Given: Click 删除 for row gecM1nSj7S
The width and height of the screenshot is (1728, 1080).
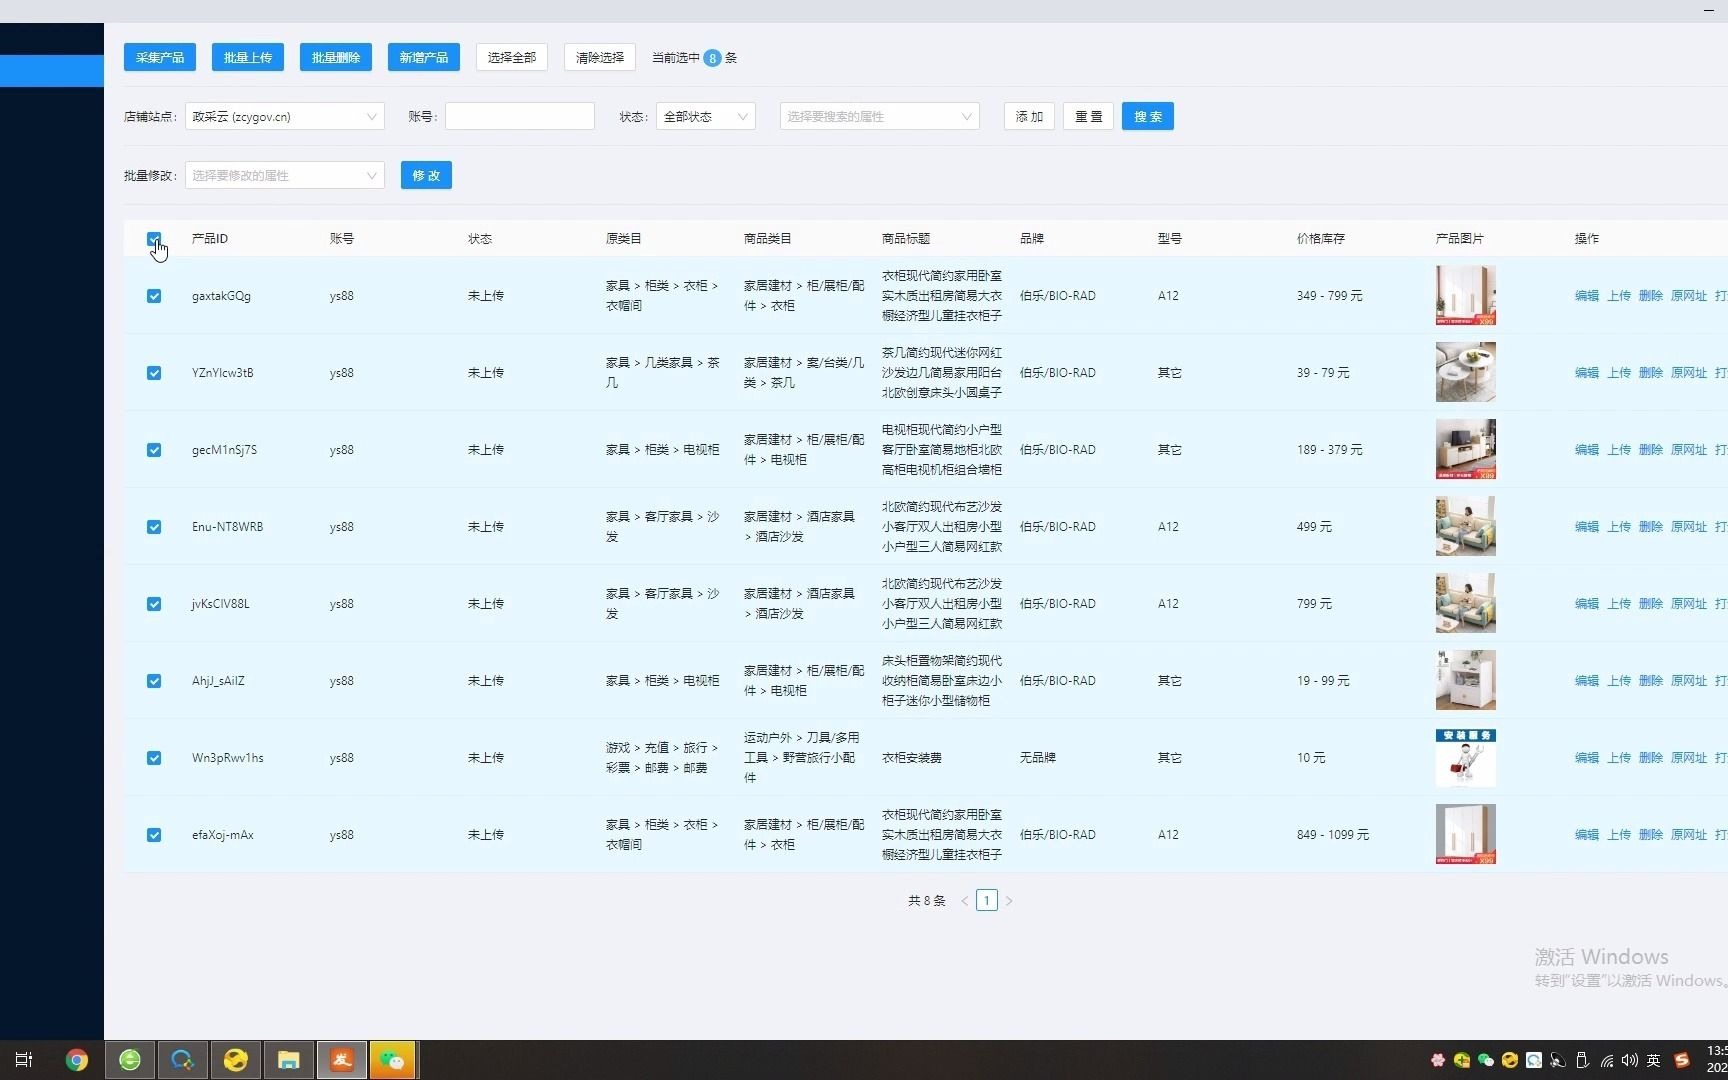Looking at the screenshot, I should point(1651,450).
